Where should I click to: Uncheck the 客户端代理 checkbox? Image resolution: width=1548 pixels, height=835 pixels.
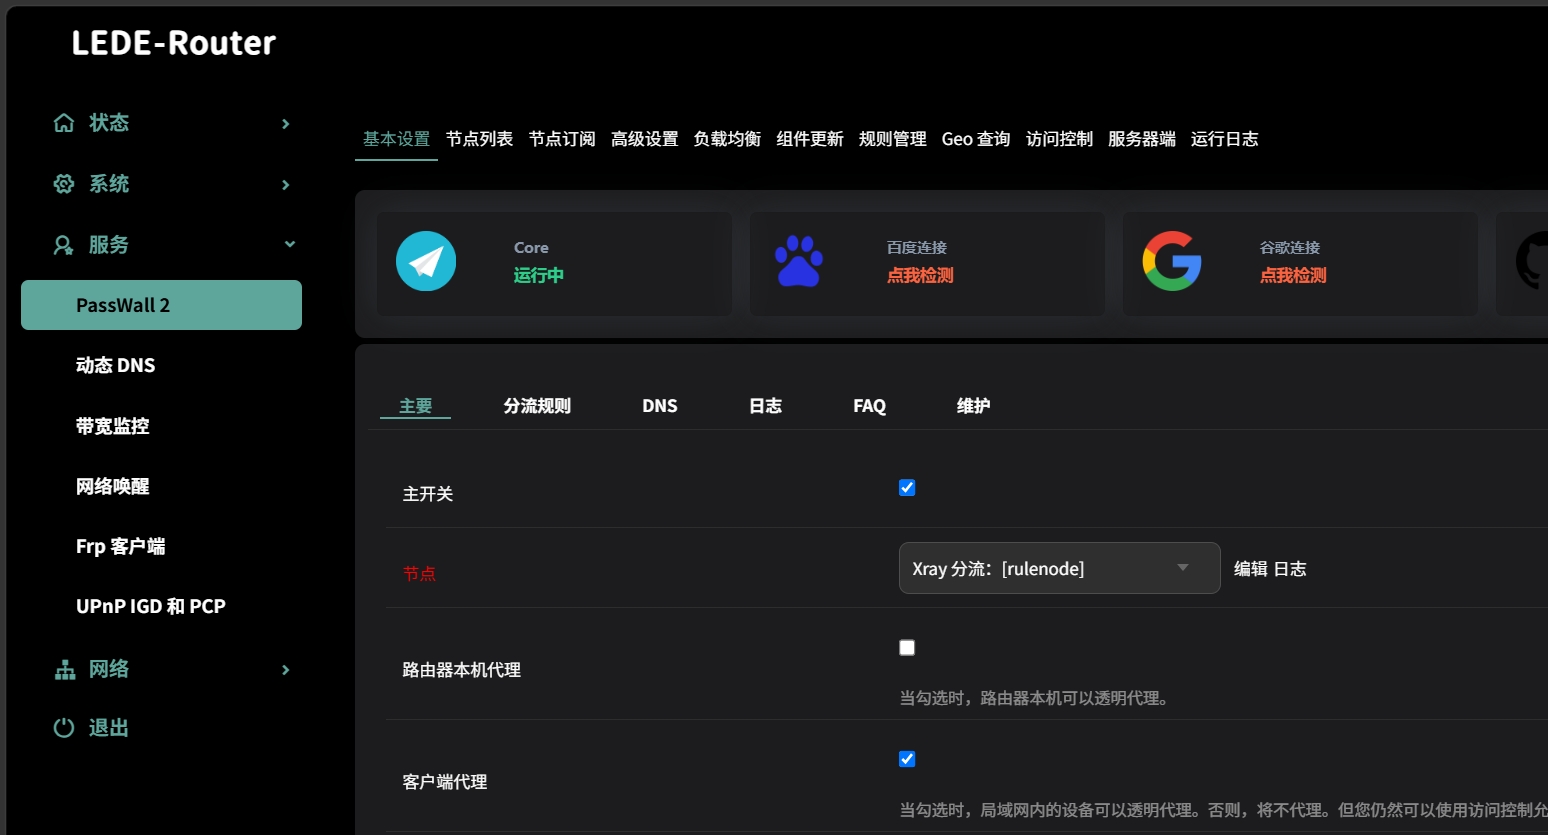[907, 759]
